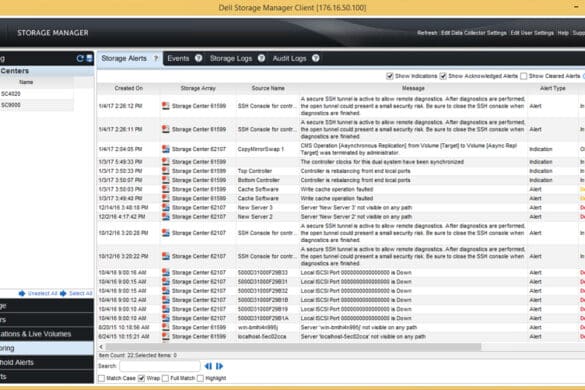The image size is (585, 390).
Task: Click storage array icon in Top Controller row
Action: point(166,171)
